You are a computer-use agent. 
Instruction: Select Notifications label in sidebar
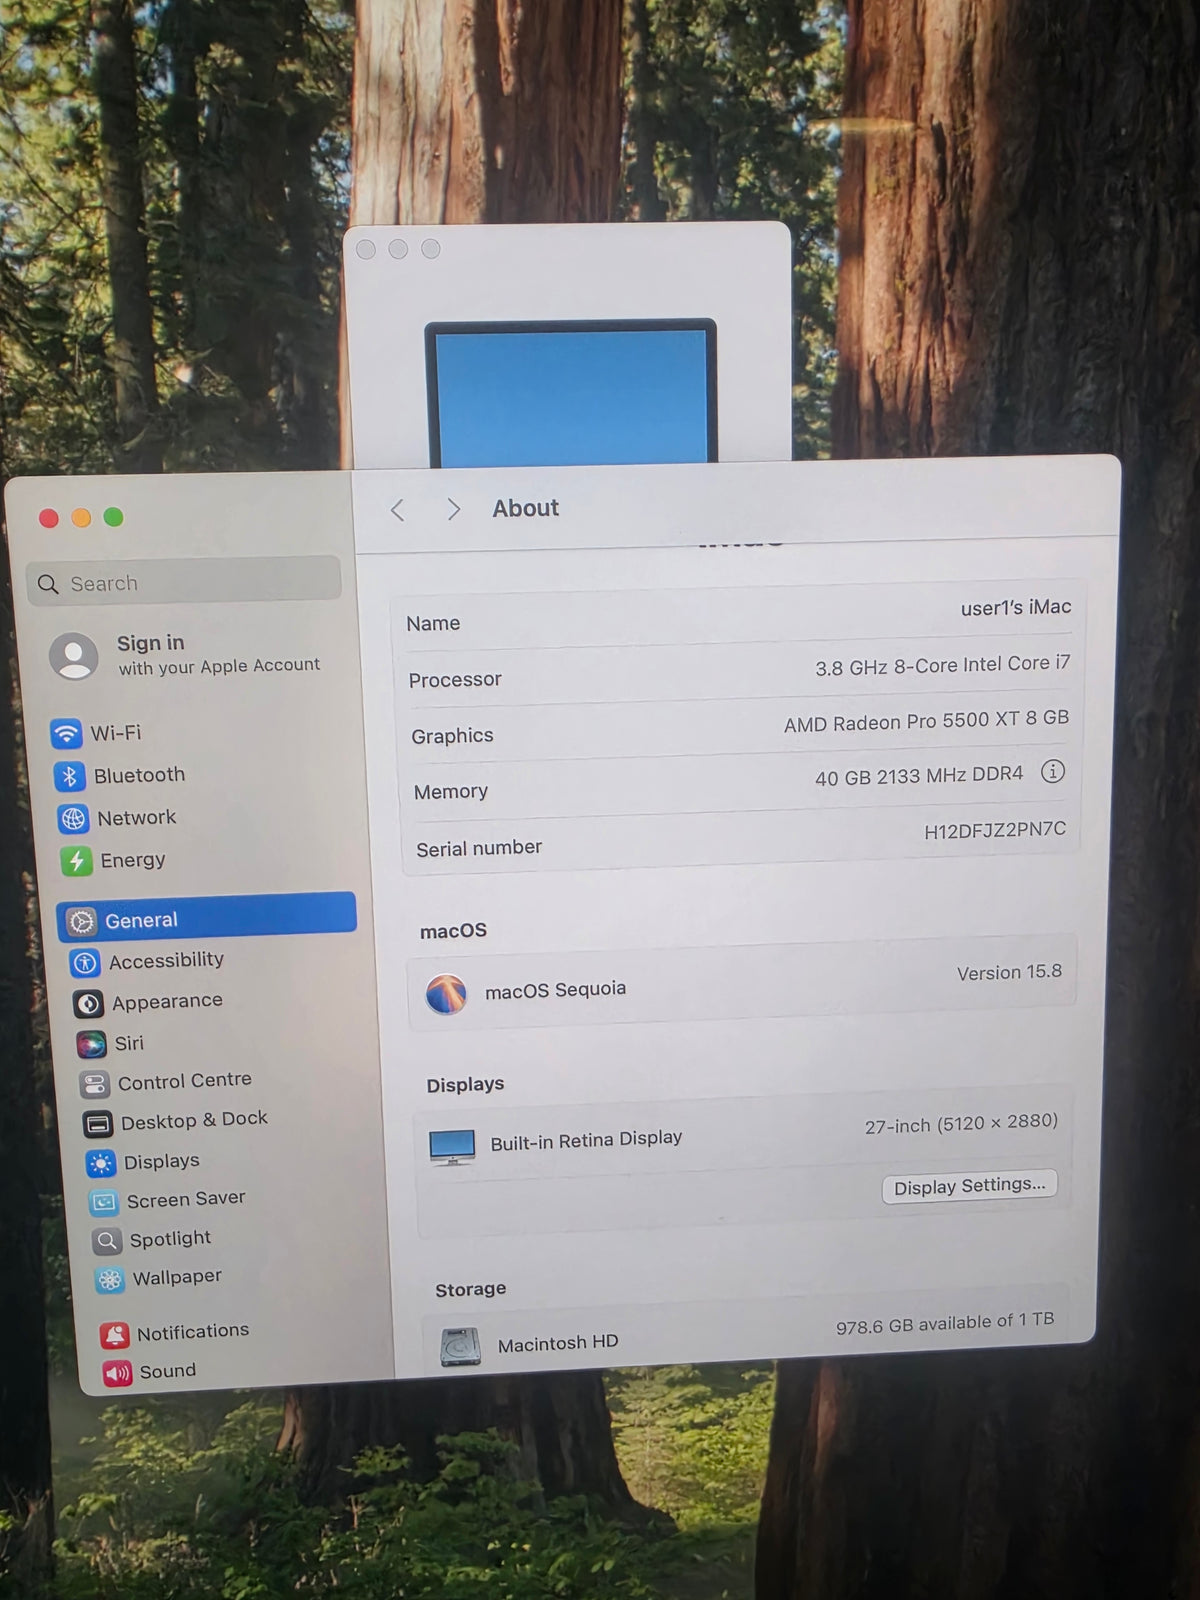pos(193,1331)
